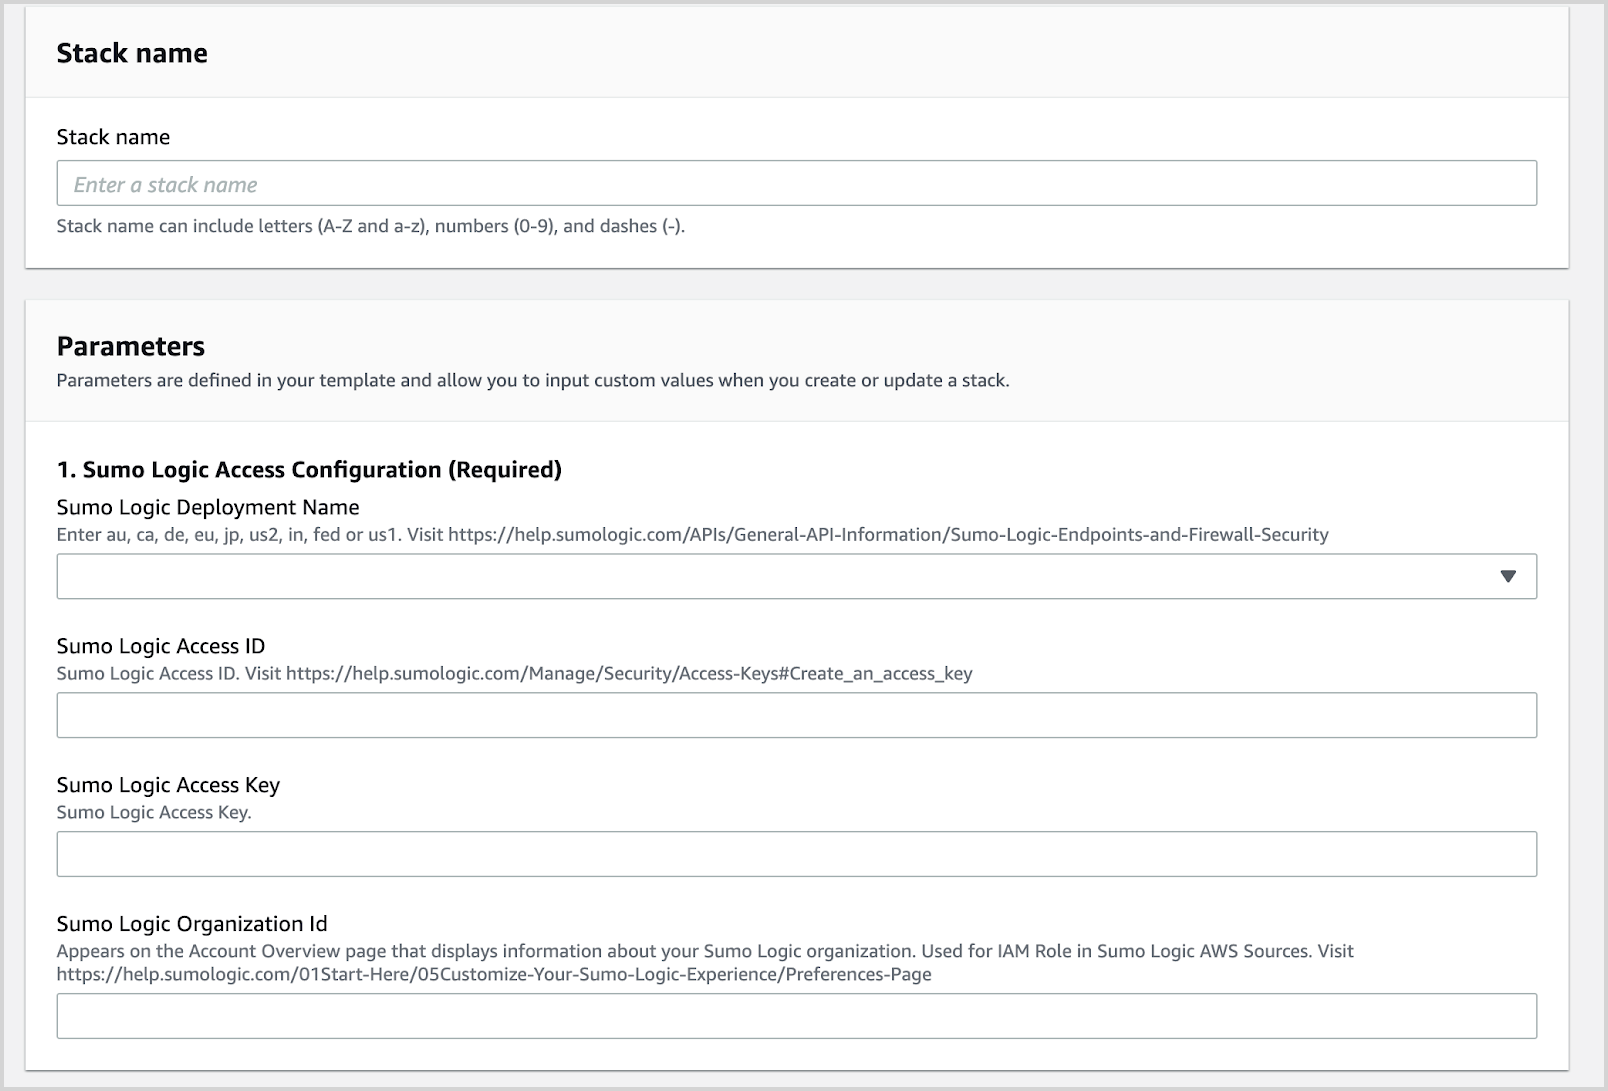The width and height of the screenshot is (1608, 1091).
Task: Click the Sumo-Logic-Endpoints-and-Firewall-Security help URL
Action: pos(888,535)
